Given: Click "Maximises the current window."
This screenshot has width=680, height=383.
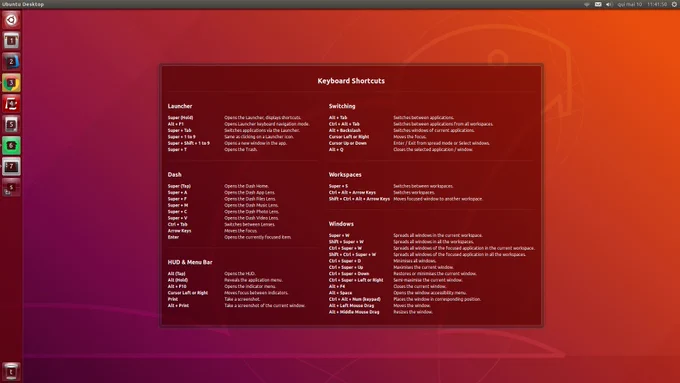Looking at the screenshot, I should (x=423, y=267).
